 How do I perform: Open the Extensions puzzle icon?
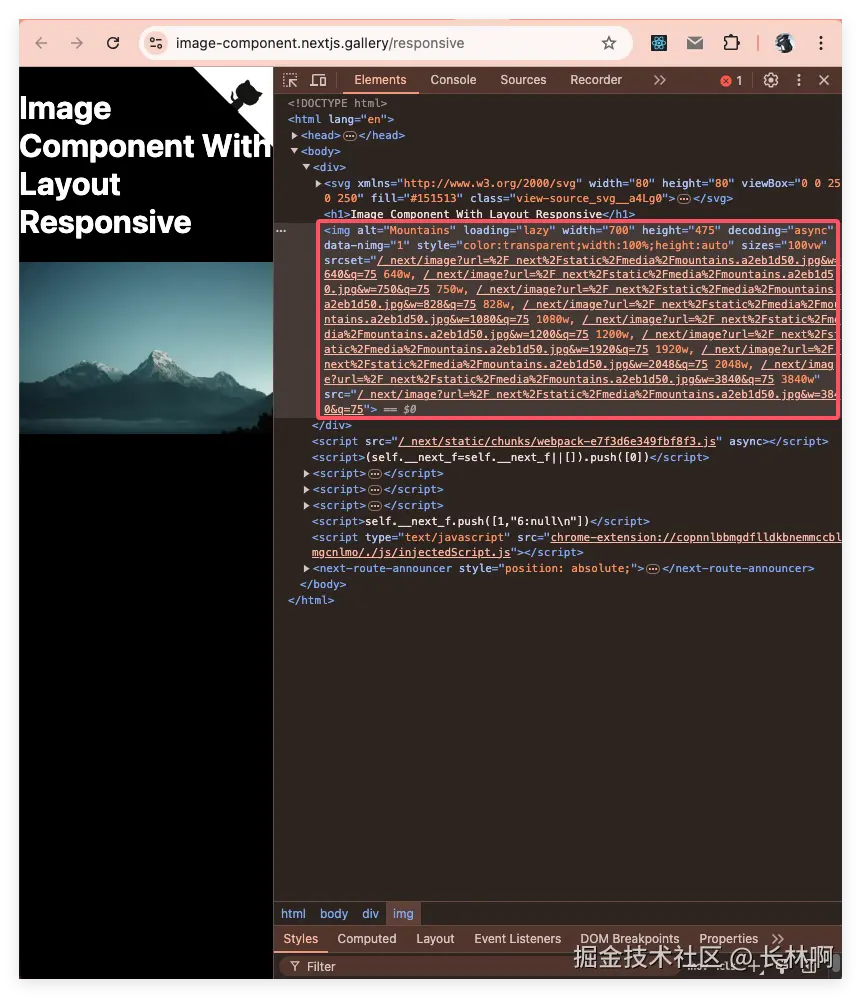731,43
